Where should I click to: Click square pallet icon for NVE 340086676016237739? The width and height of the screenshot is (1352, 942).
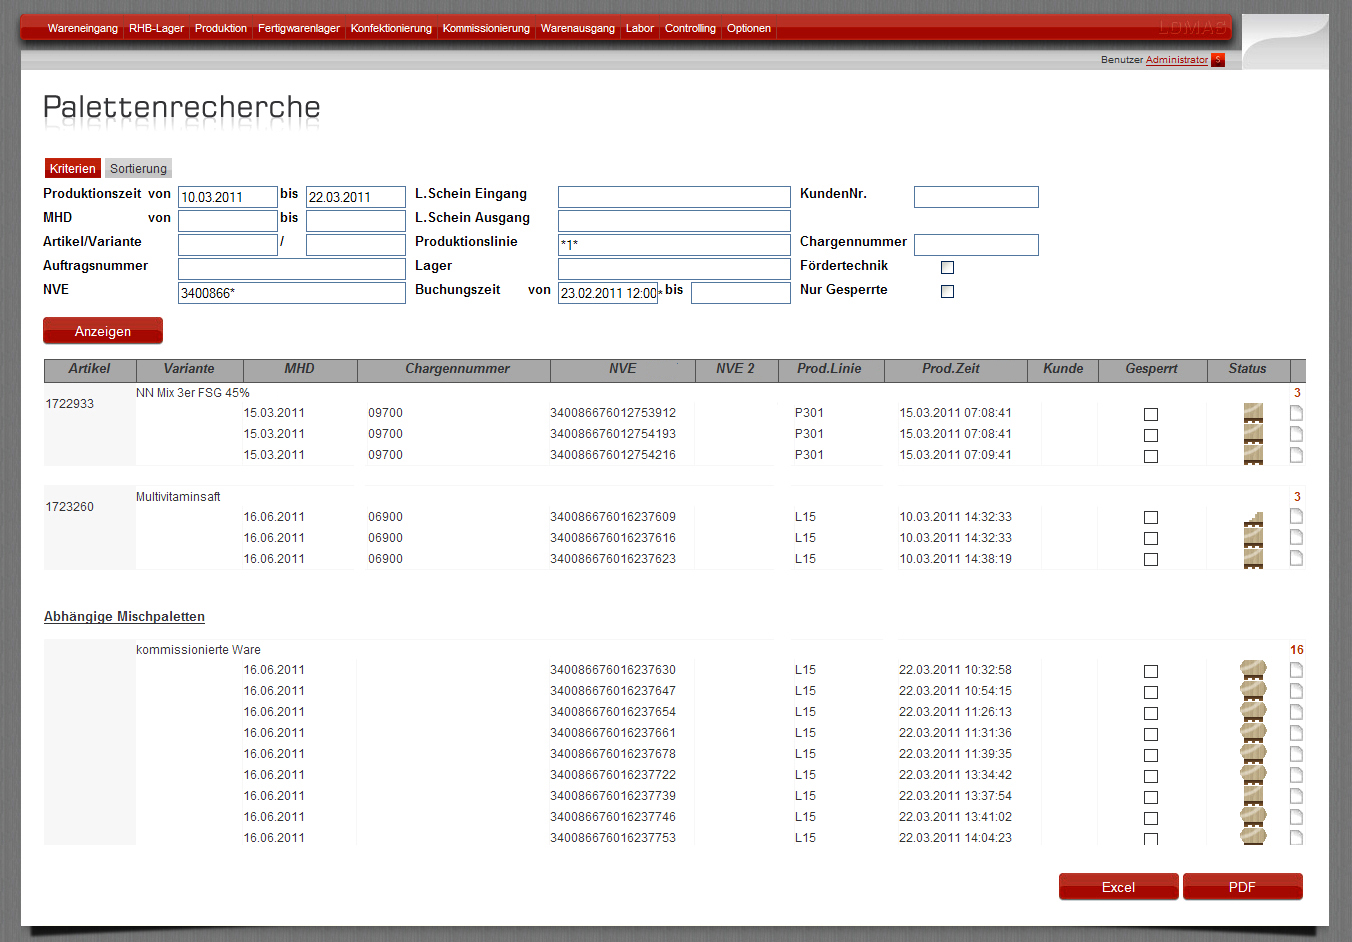coord(1253,796)
